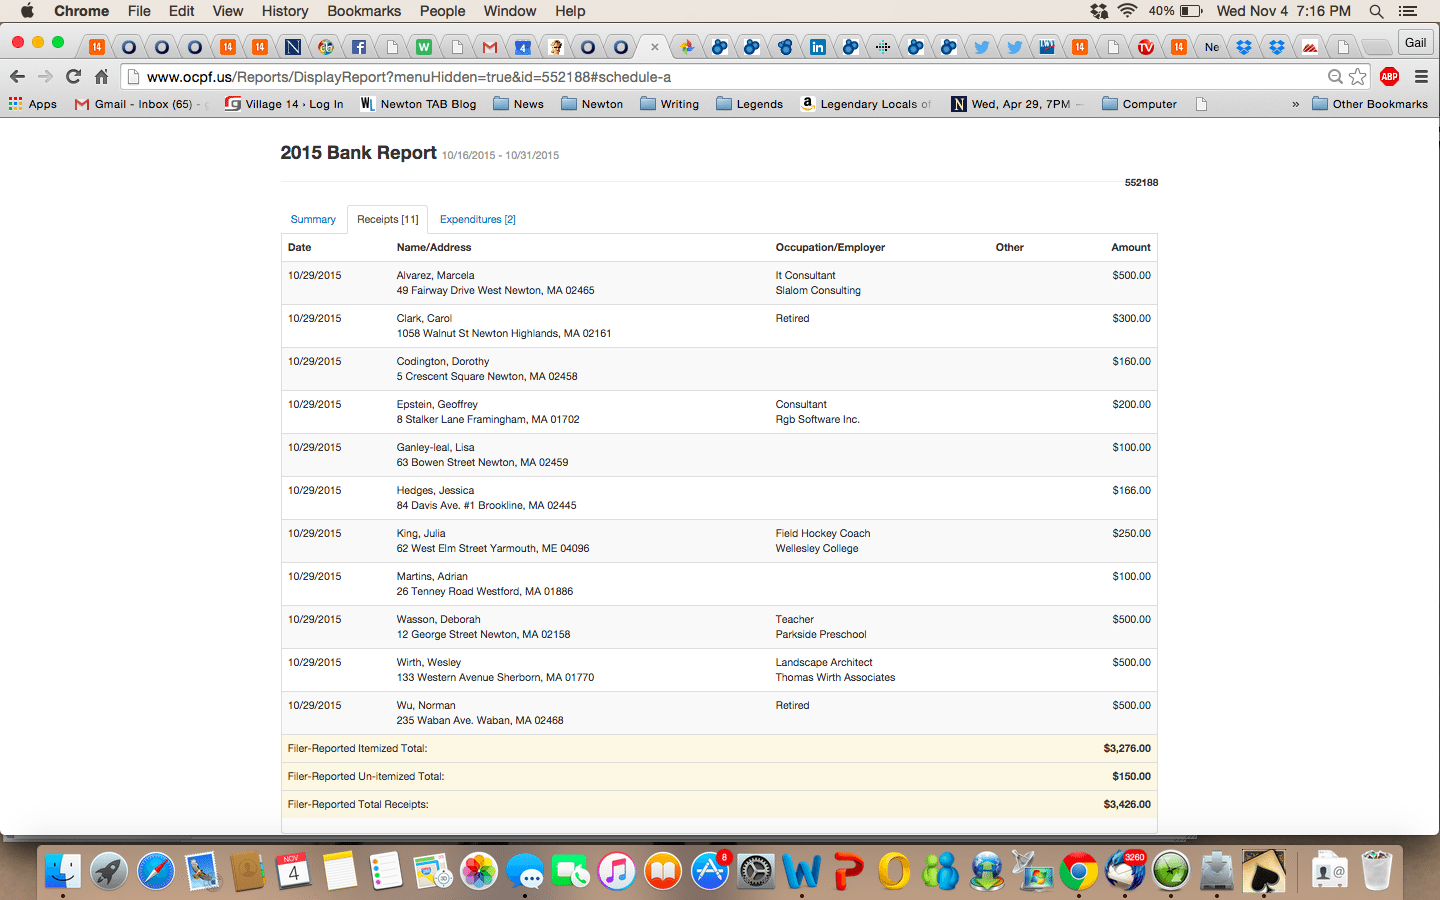Open the Legends bookmarks folder

[x=749, y=104]
